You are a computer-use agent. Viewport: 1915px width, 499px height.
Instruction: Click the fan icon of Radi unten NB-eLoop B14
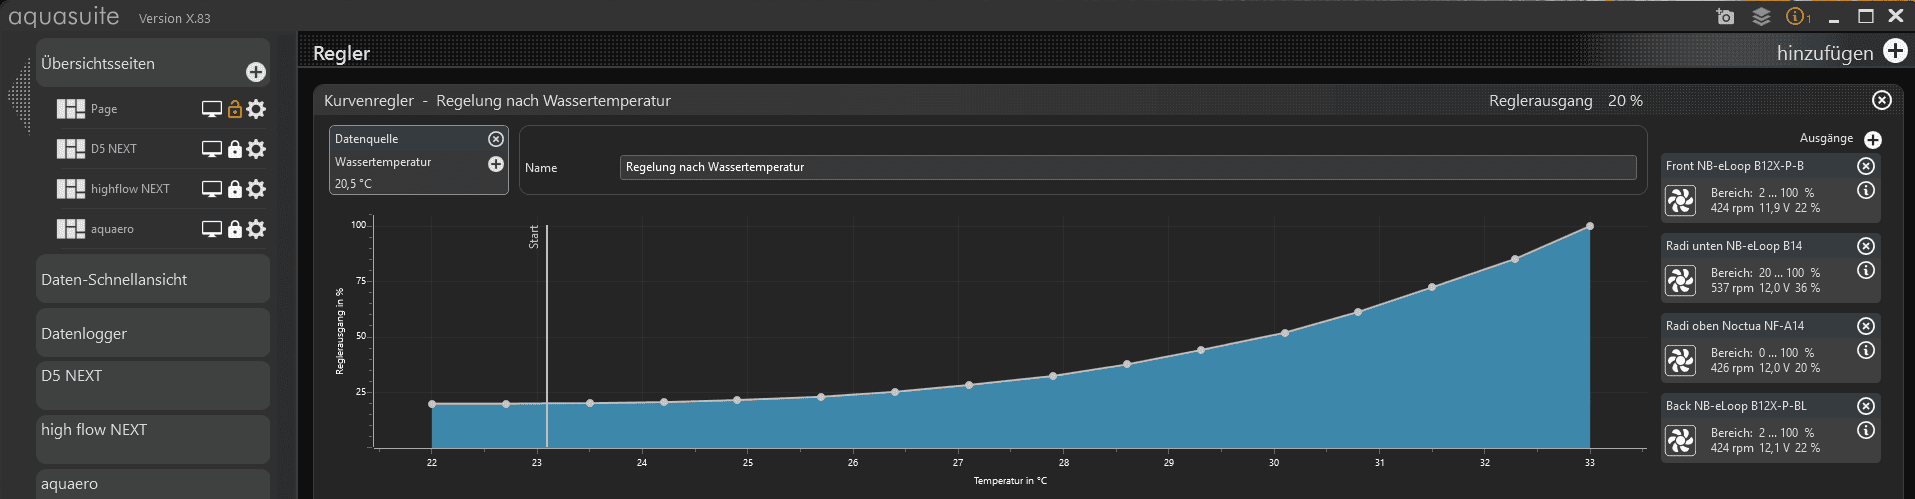point(1681,281)
